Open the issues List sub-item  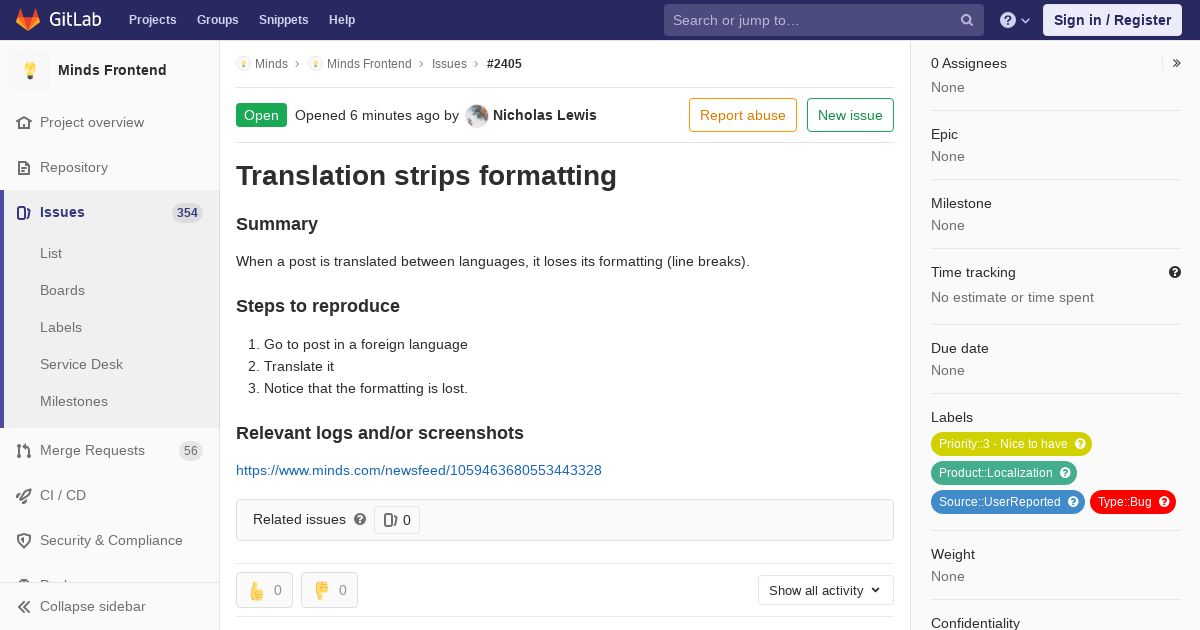click(x=51, y=253)
